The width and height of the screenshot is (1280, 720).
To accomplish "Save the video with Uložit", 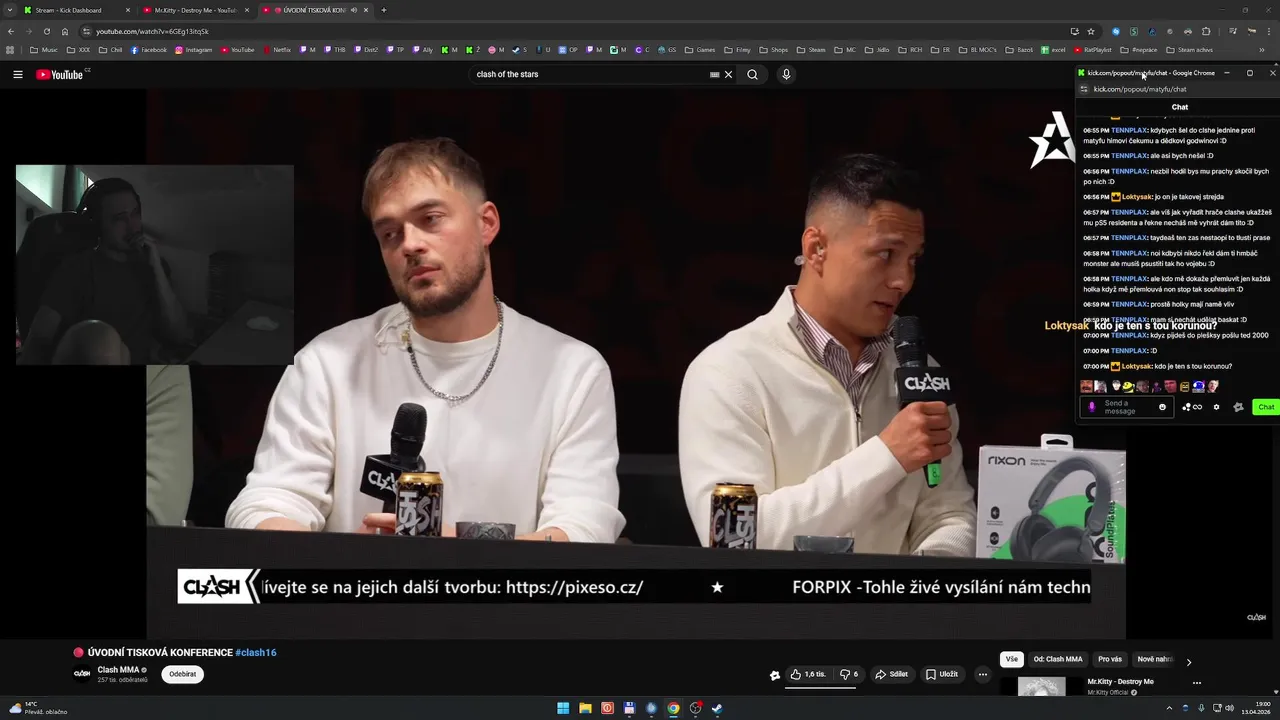I will tap(942, 674).
